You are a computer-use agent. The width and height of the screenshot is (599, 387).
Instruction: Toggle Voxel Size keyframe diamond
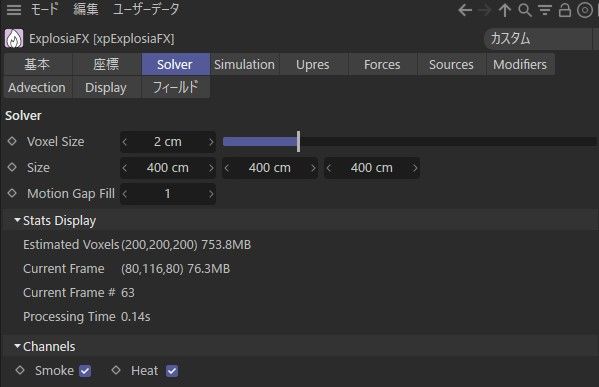12,141
